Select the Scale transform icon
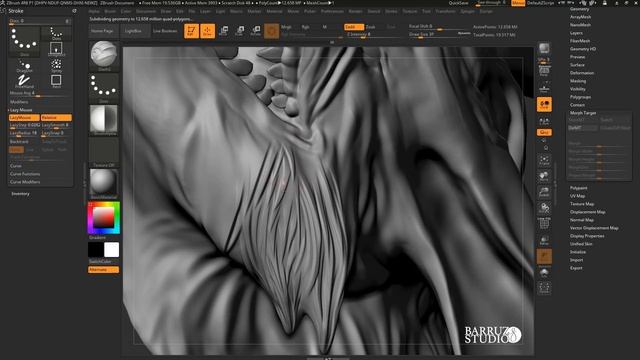The height and width of the screenshot is (360, 640). click(240, 31)
